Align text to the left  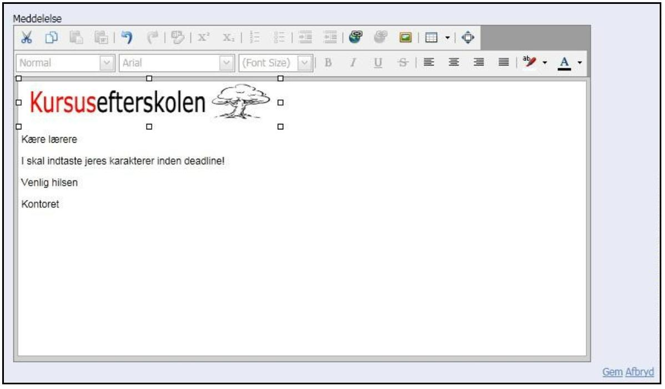pos(429,62)
